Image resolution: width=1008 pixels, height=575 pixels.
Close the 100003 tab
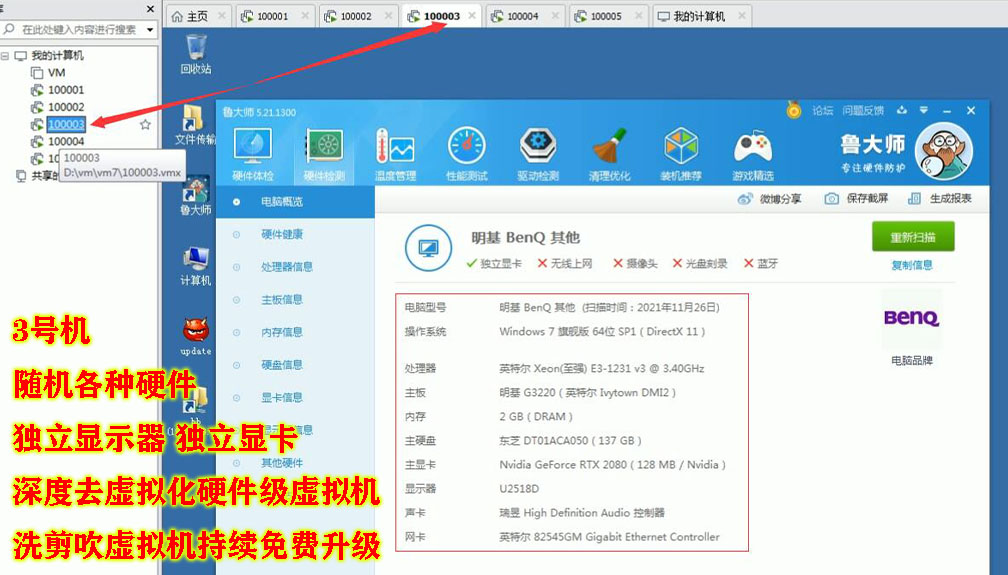pyautogui.click(x=472, y=16)
